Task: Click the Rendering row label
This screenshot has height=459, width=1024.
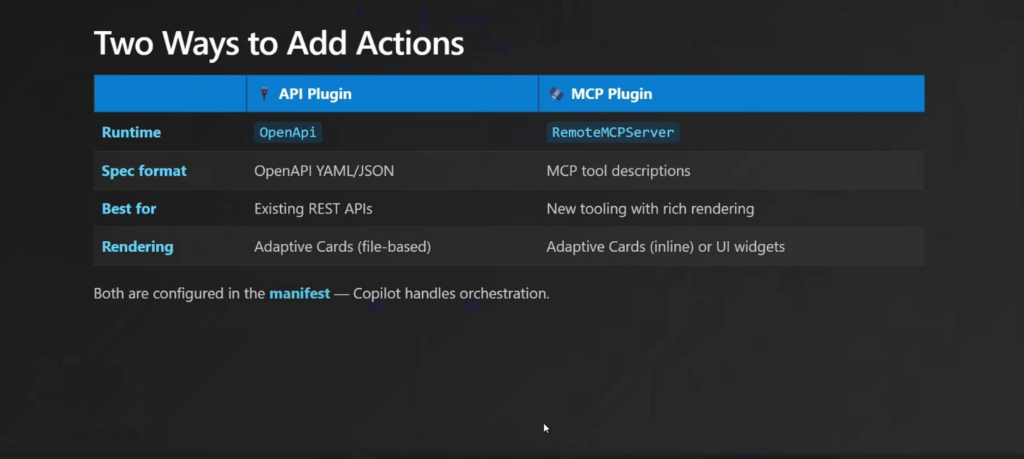Action: (137, 247)
